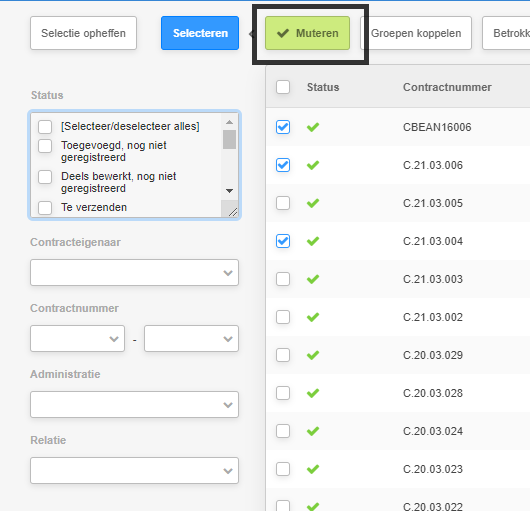Click the scroll-up arrow in the Status list
Screen dimensions: 530x511
pos(230,122)
